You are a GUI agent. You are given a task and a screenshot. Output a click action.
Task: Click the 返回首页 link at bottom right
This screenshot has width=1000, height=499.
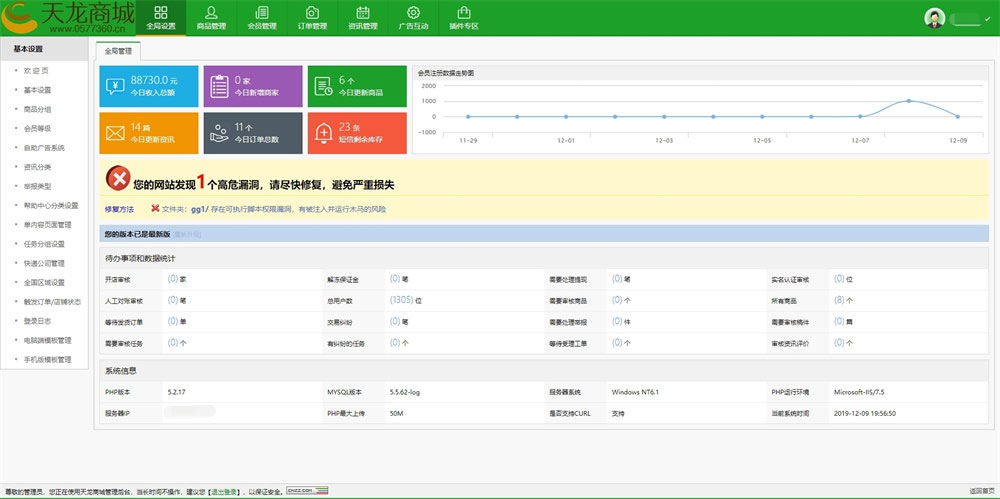point(982,491)
